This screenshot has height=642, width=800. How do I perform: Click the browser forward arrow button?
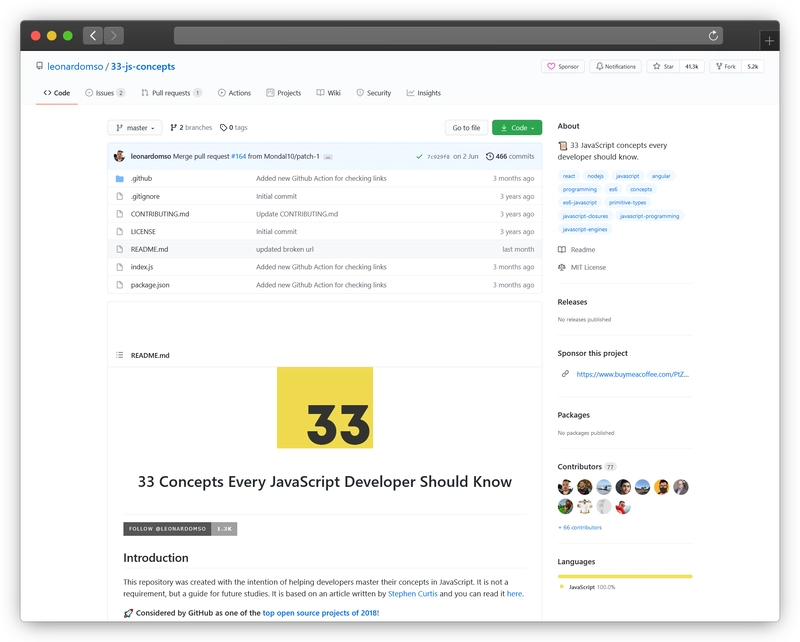coord(114,35)
